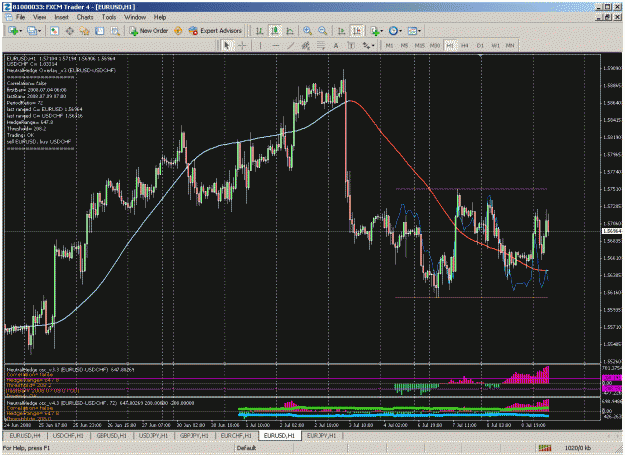
Task: Switch to USDJPY,H1 chart tab
Action: (x=153, y=435)
